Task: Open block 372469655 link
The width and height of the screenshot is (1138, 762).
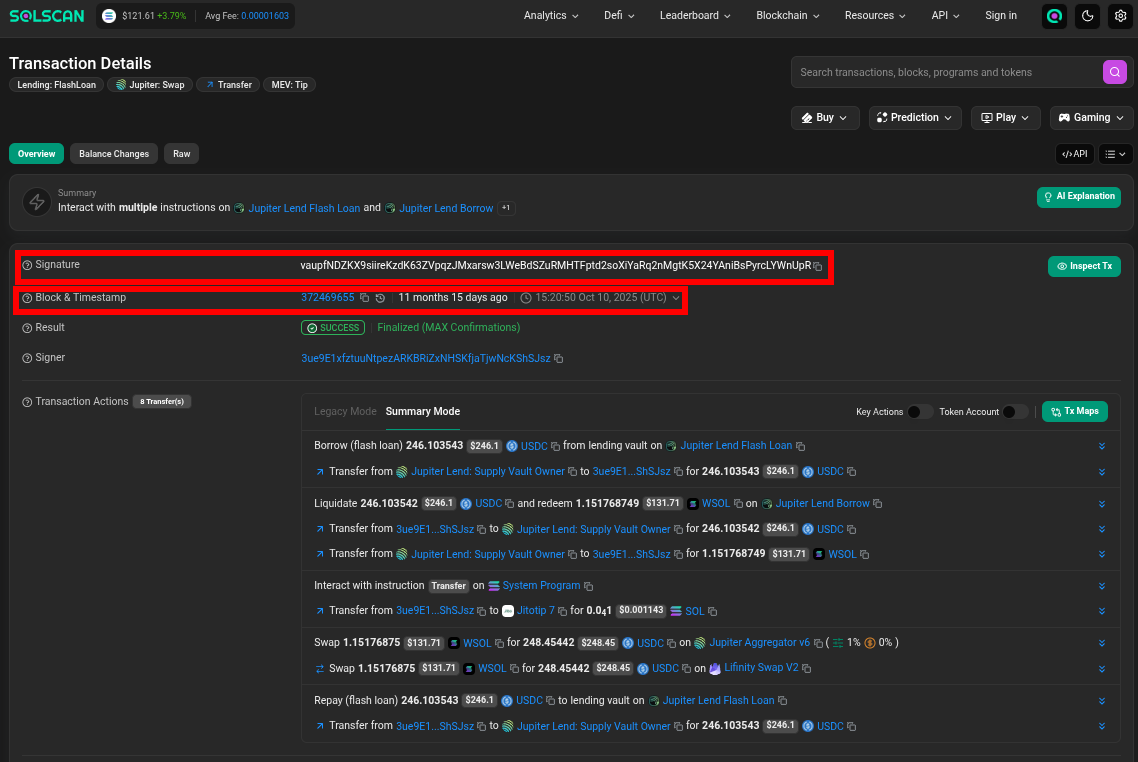Action: [327, 298]
